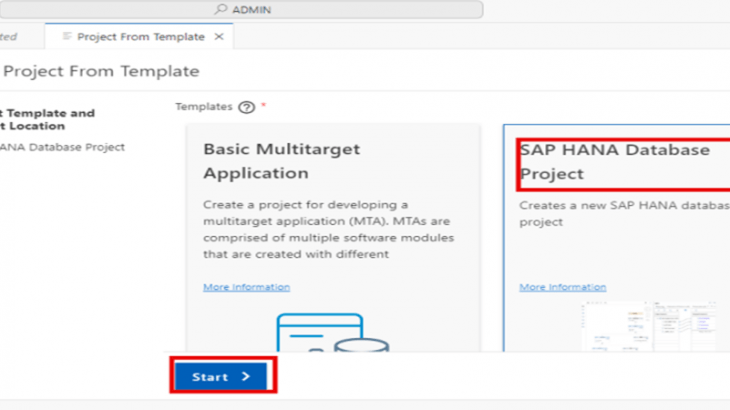
Task: Select the SAP HANA Database Project template
Action: [616, 237]
